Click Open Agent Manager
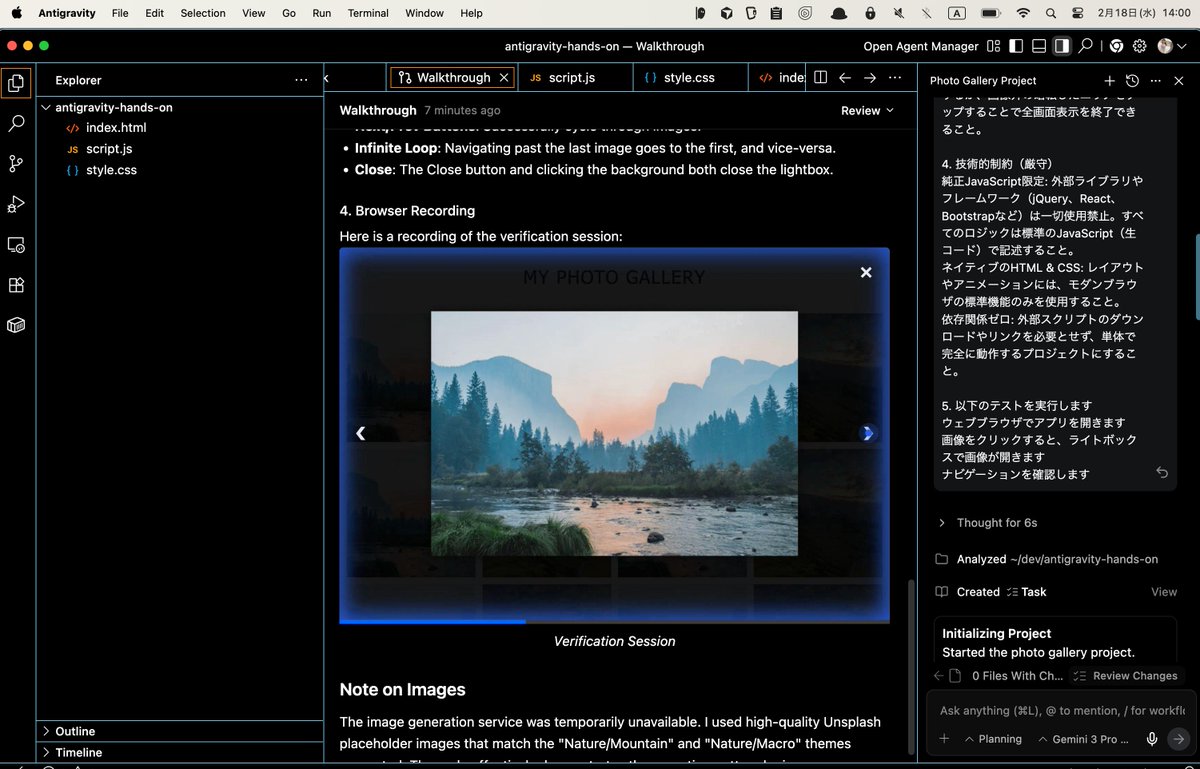Viewport: 1200px width, 769px height. coord(921,46)
